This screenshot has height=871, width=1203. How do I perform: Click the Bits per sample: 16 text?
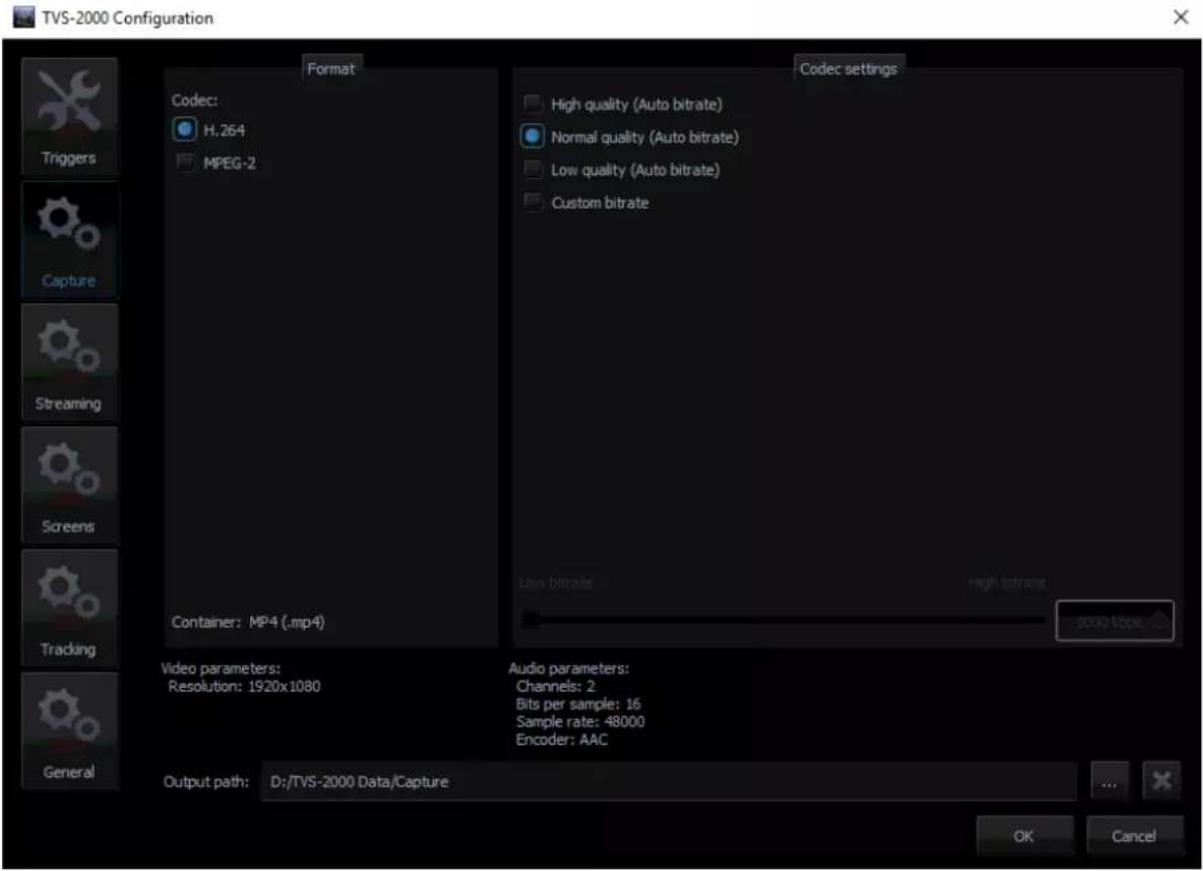[578, 704]
